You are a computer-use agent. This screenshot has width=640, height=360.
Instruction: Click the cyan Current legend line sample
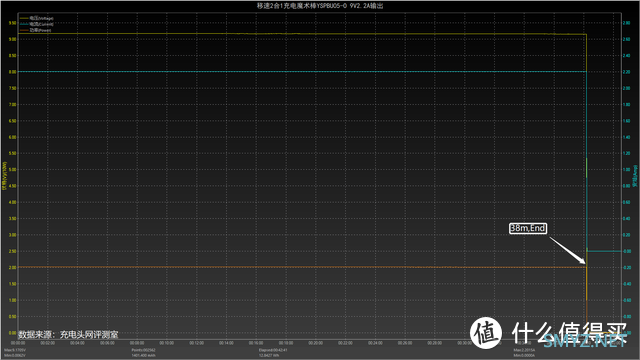[x=24, y=24]
